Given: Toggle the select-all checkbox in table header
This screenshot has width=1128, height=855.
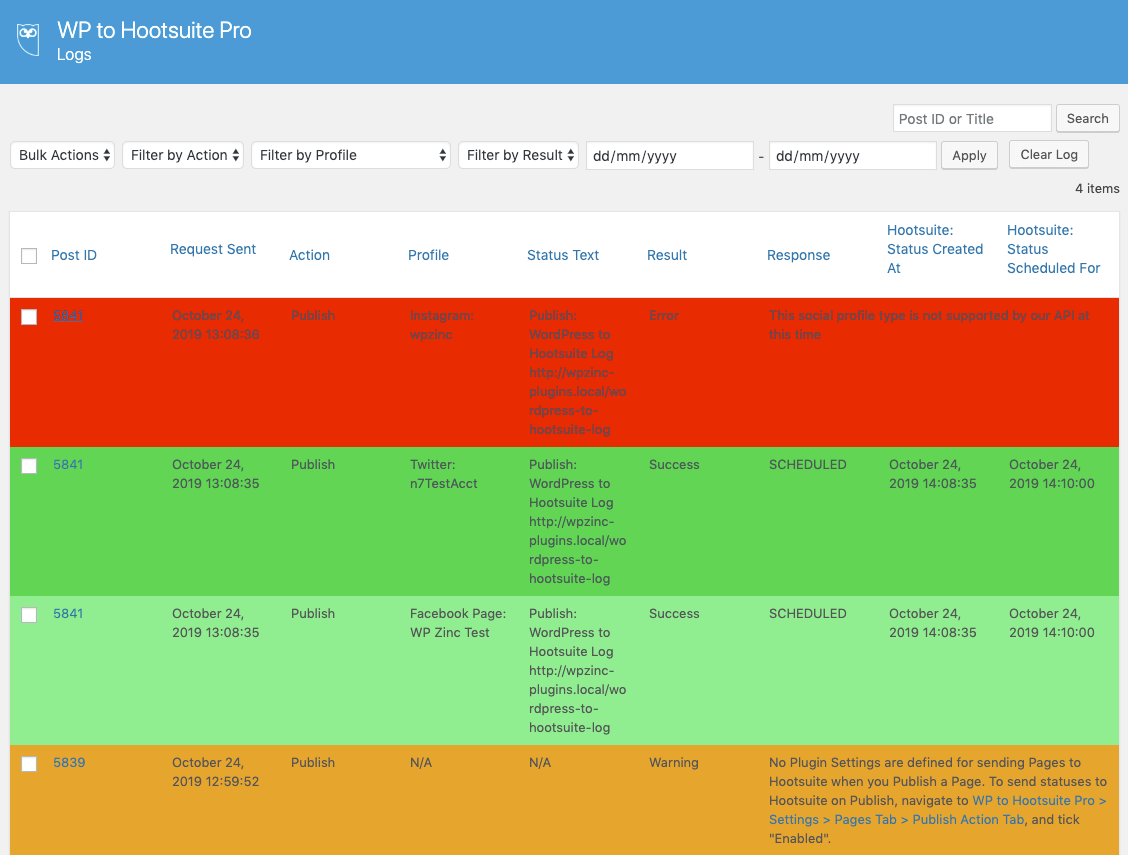Looking at the screenshot, I should (29, 256).
